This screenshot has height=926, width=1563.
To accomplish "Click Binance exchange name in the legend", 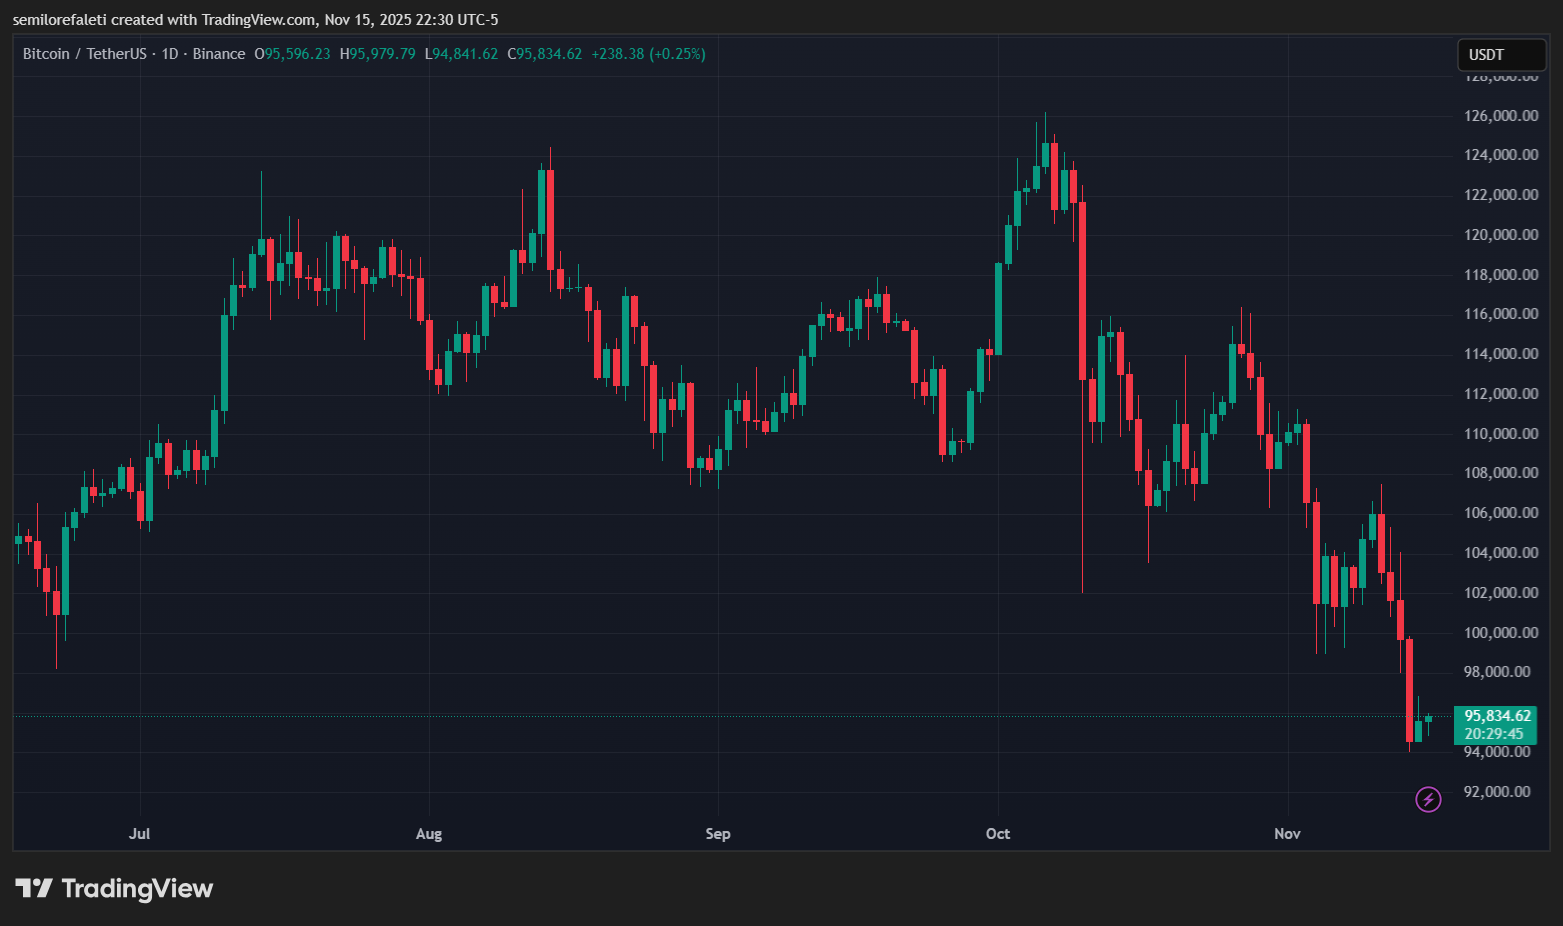I will click(219, 54).
